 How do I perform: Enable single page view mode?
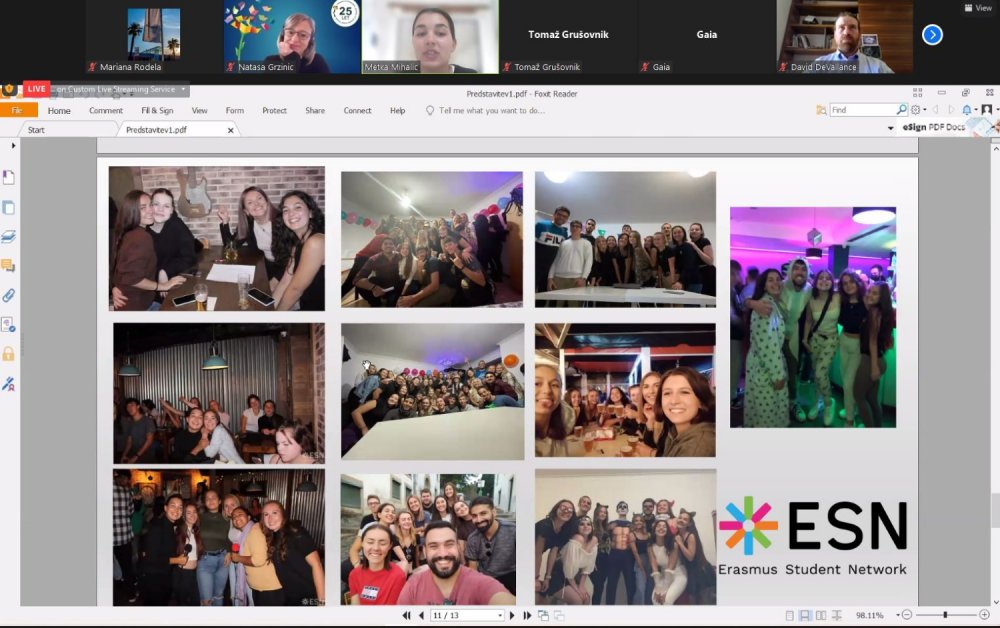point(789,615)
